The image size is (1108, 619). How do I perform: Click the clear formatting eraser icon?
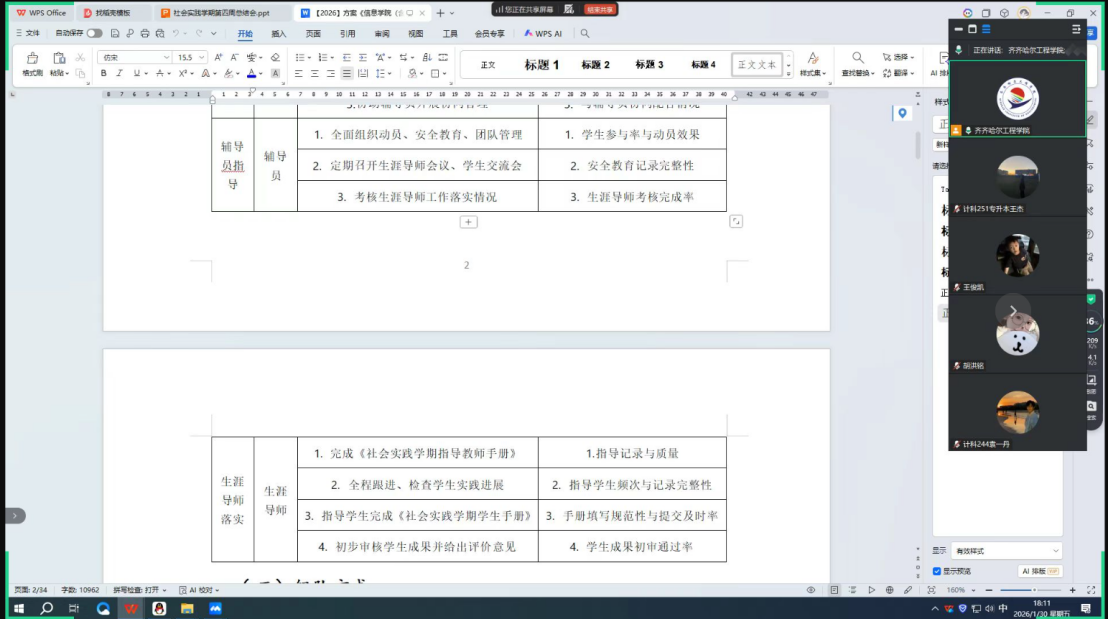click(275, 58)
